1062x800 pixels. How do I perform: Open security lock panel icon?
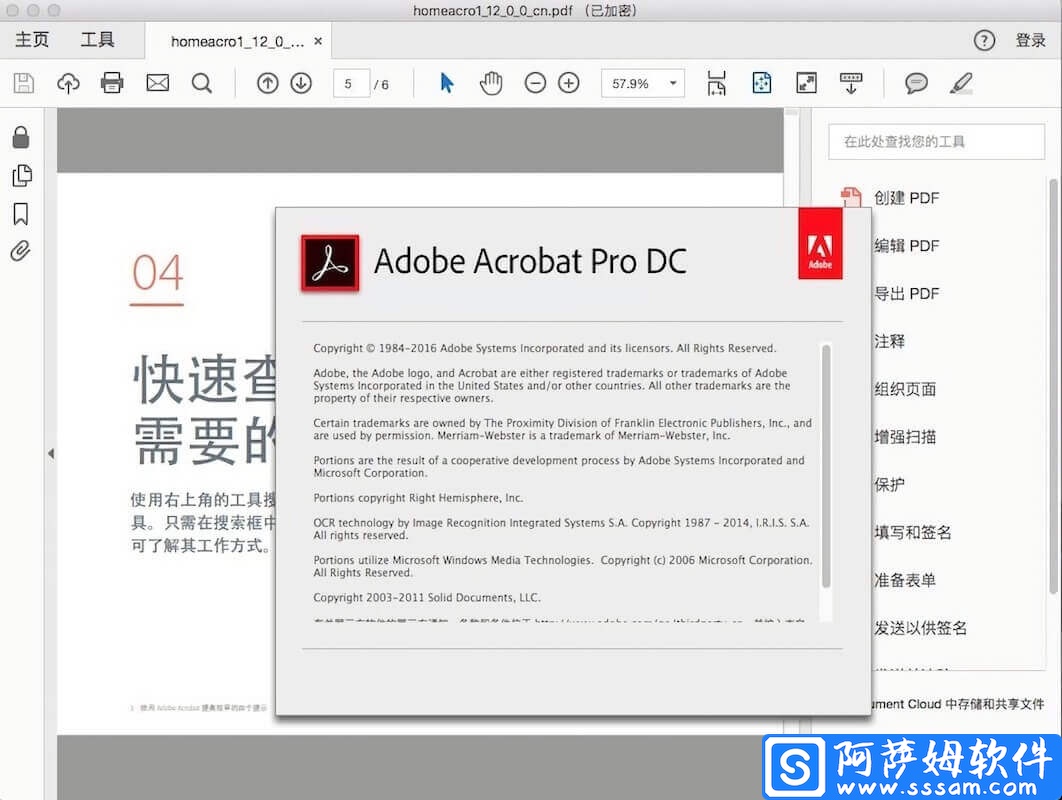coord(21,137)
